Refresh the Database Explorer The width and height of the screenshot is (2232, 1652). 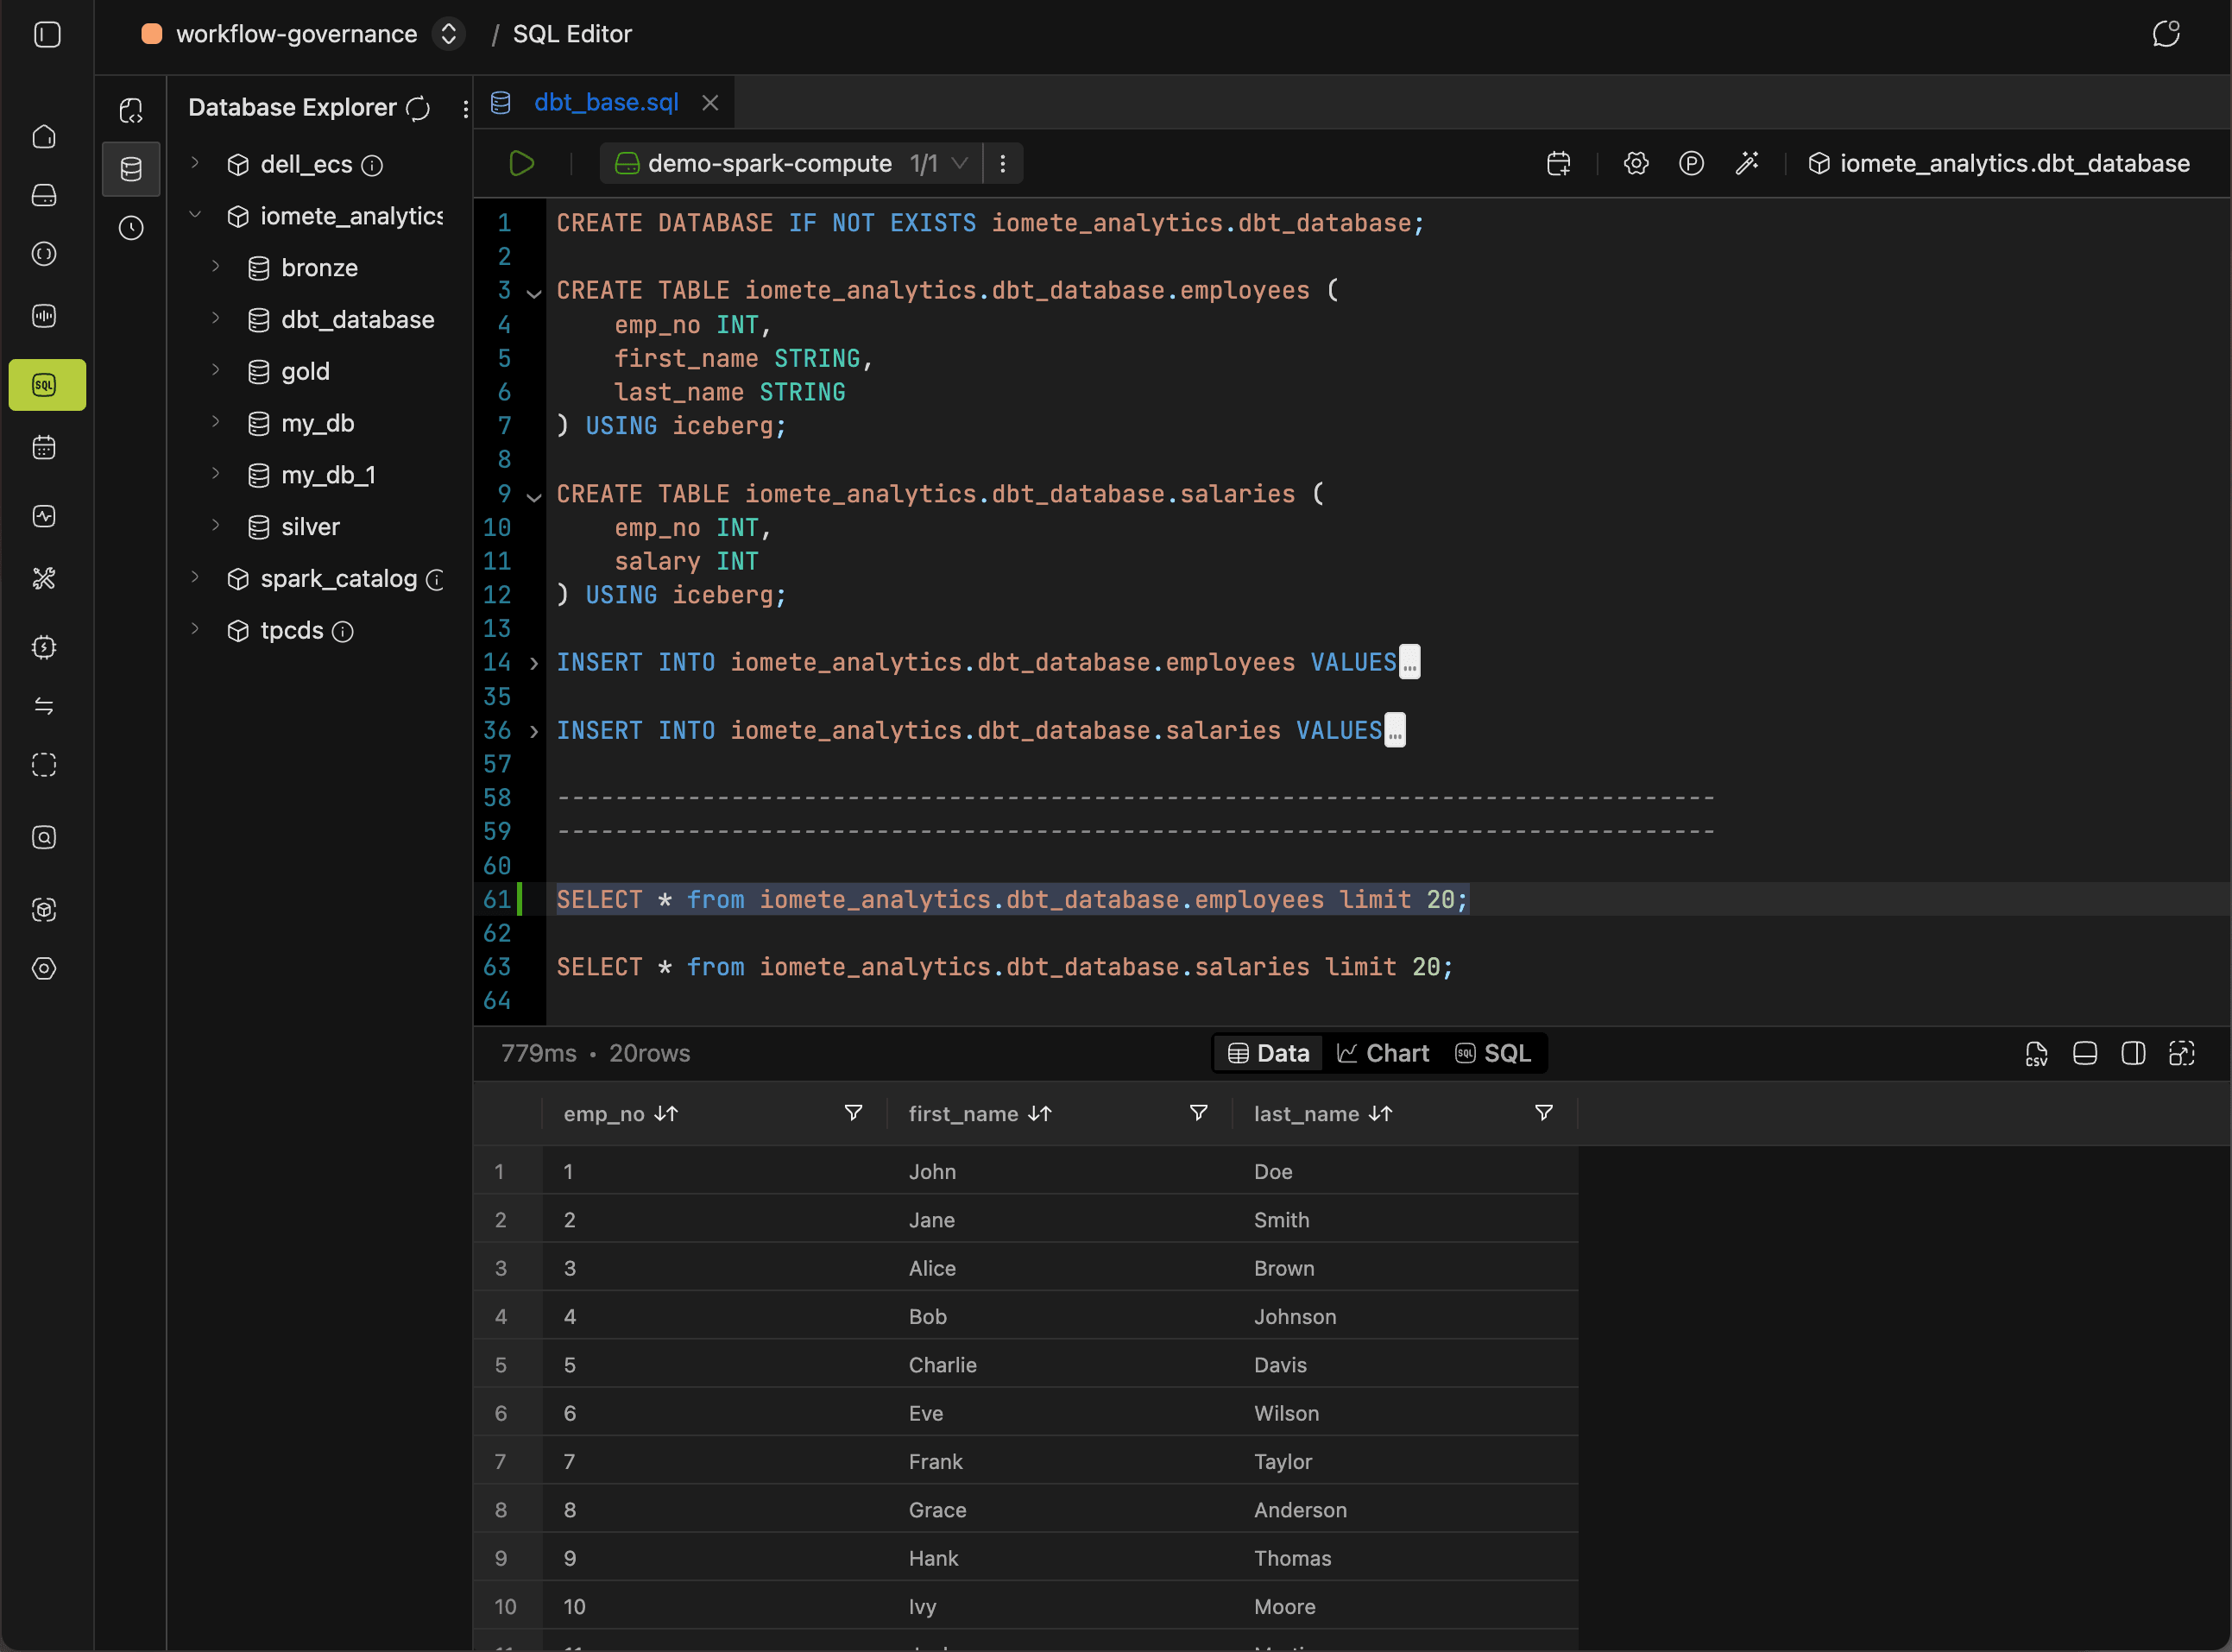click(418, 108)
